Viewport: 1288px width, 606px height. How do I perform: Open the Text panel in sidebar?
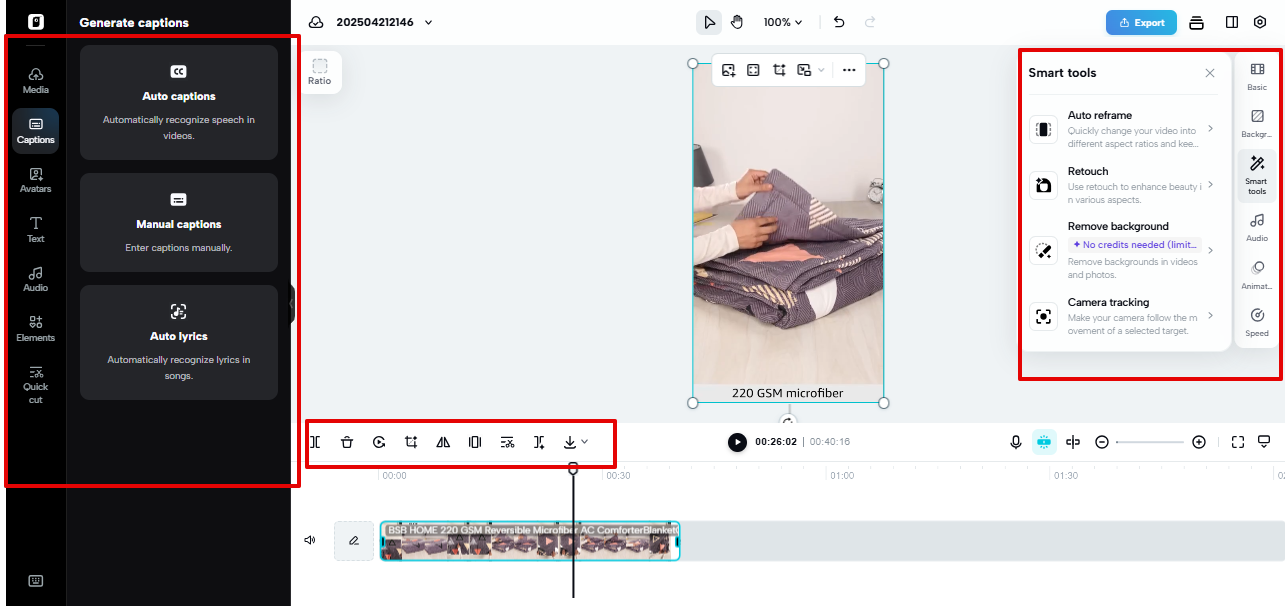pos(35,230)
